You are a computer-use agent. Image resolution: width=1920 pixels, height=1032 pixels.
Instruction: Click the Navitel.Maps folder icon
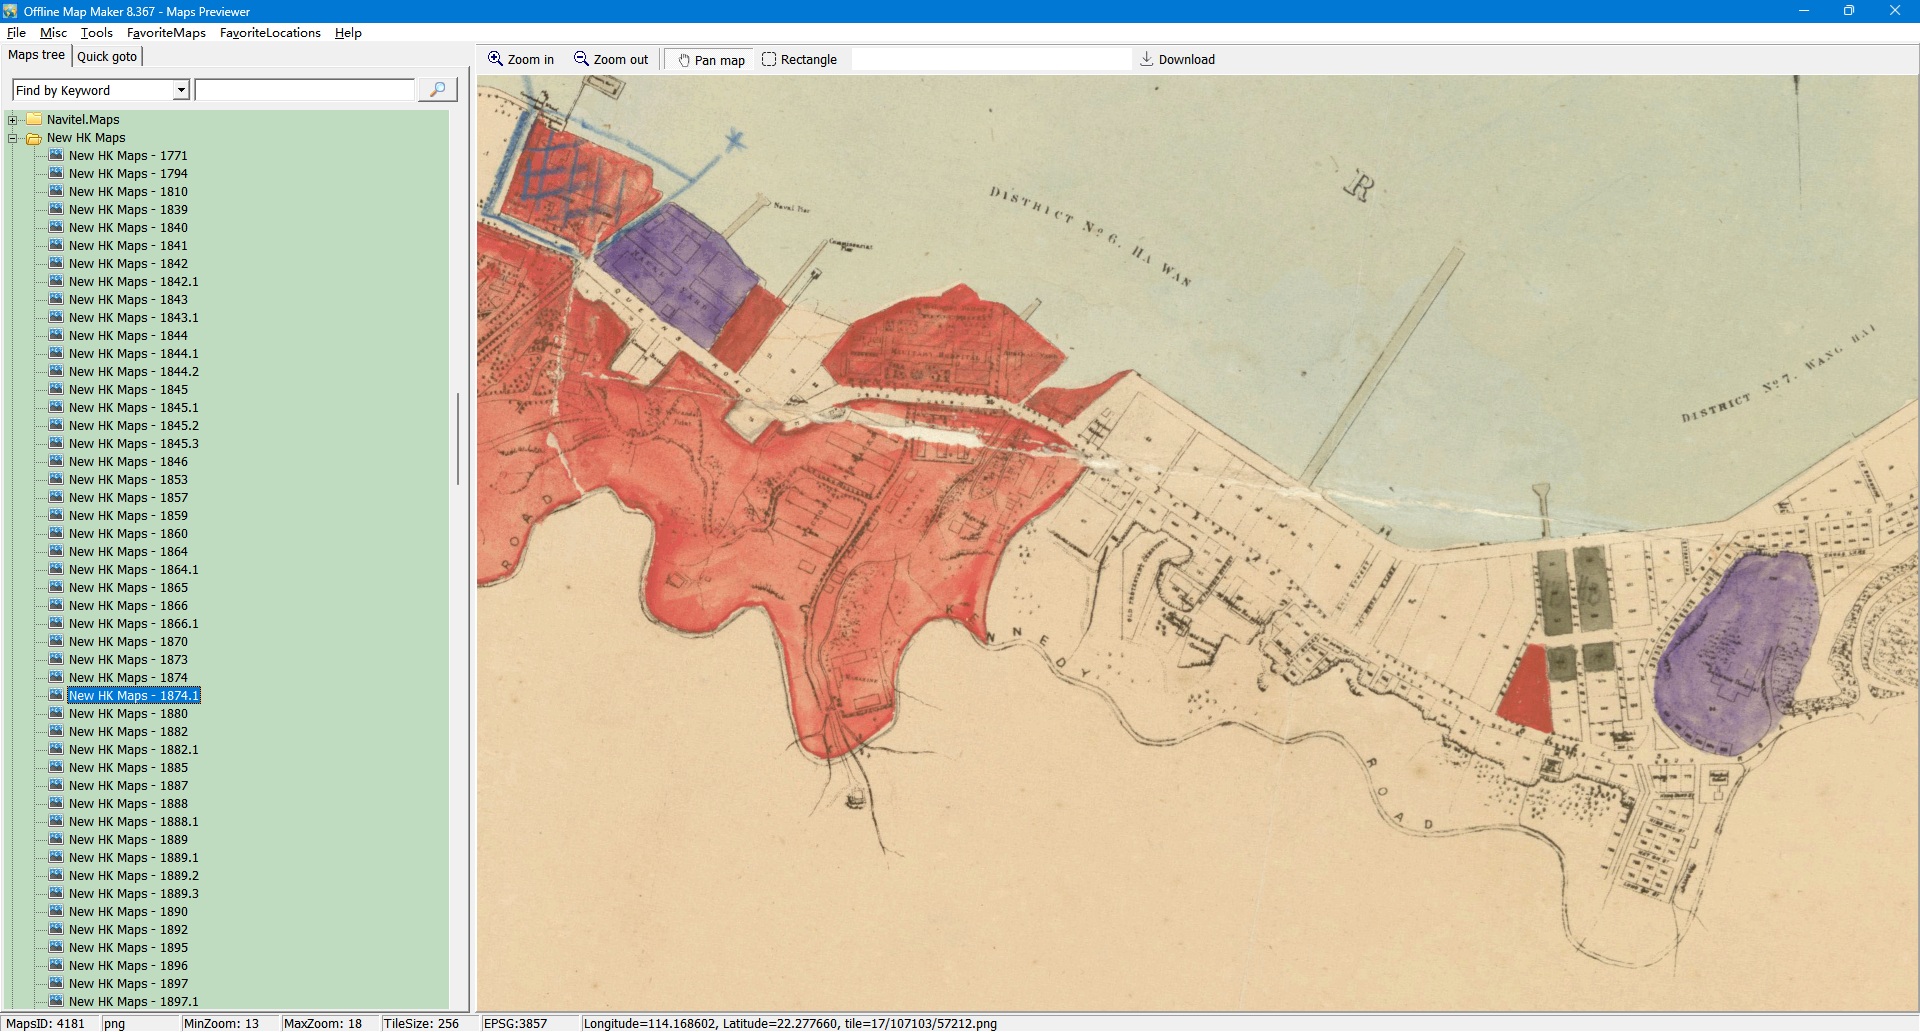pyautogui.click(x=34, y=119)
